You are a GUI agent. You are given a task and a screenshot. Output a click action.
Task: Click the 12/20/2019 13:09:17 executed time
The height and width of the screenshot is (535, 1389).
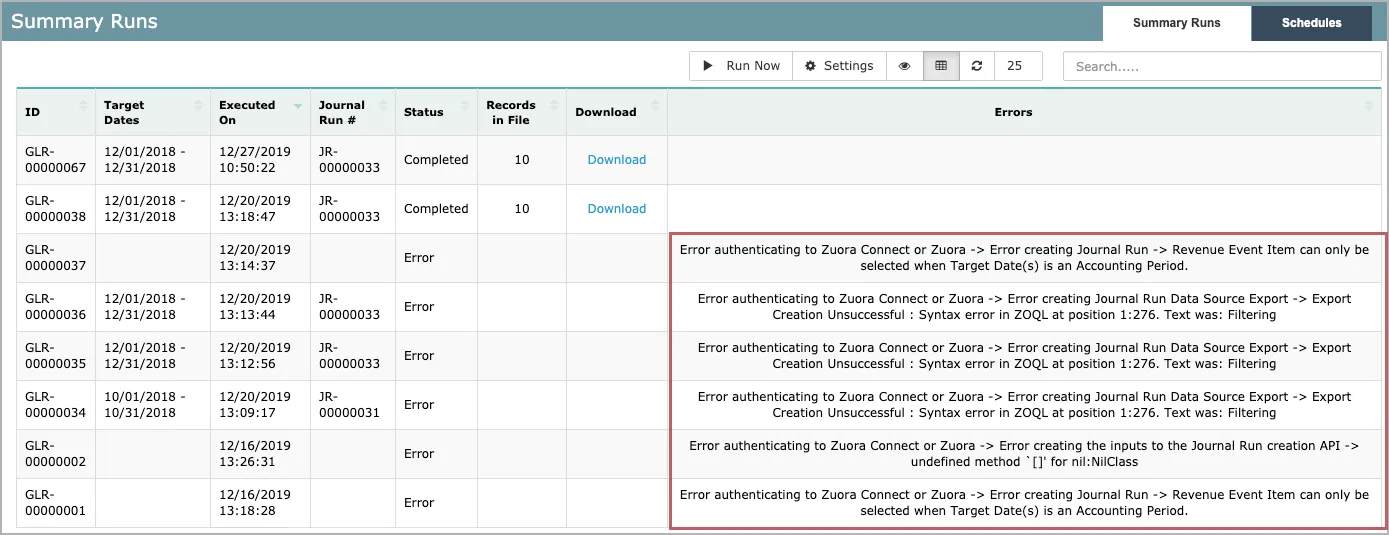[x=255, y=405]
